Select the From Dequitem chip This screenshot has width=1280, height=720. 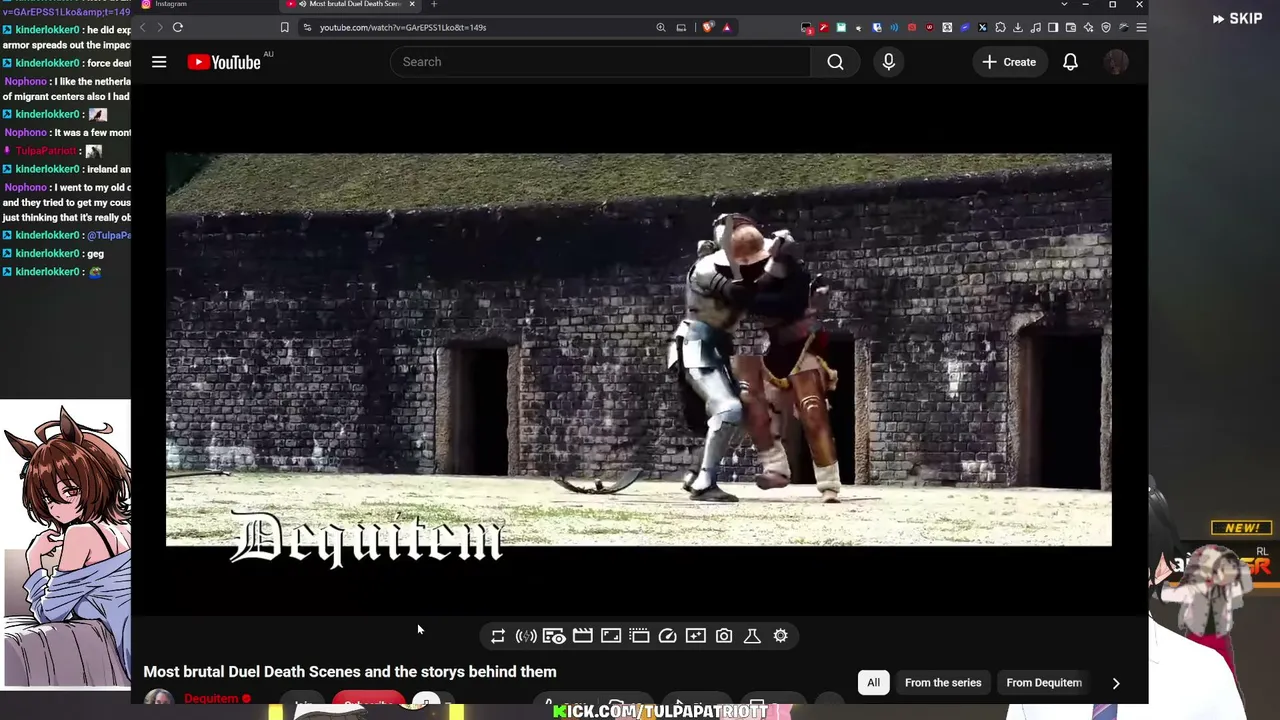point(1044,683)
